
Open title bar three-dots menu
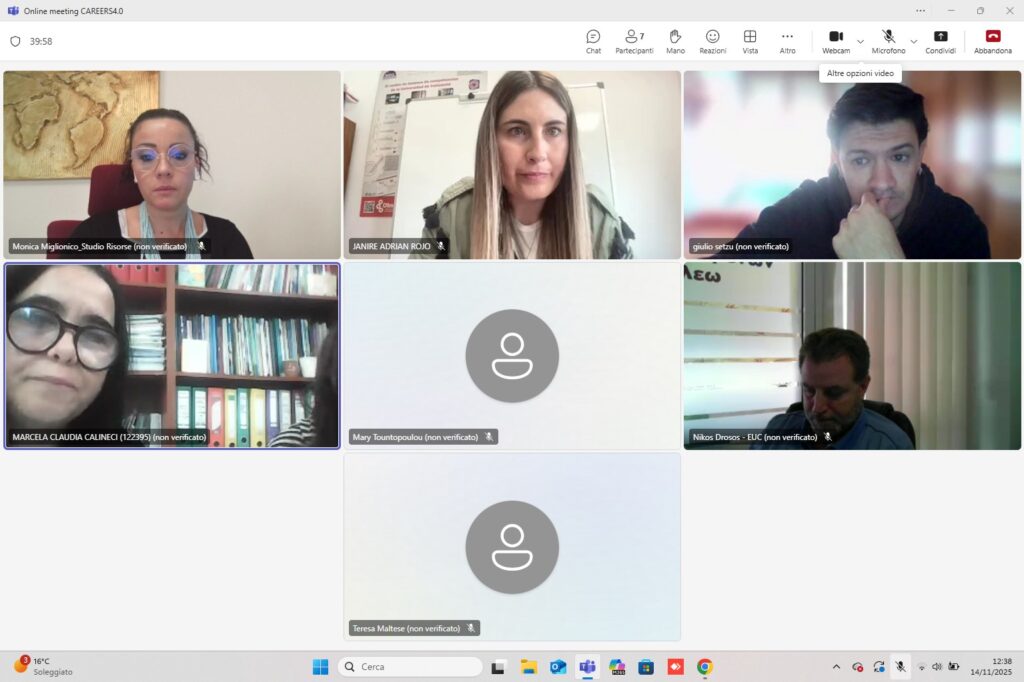point(920,10)
